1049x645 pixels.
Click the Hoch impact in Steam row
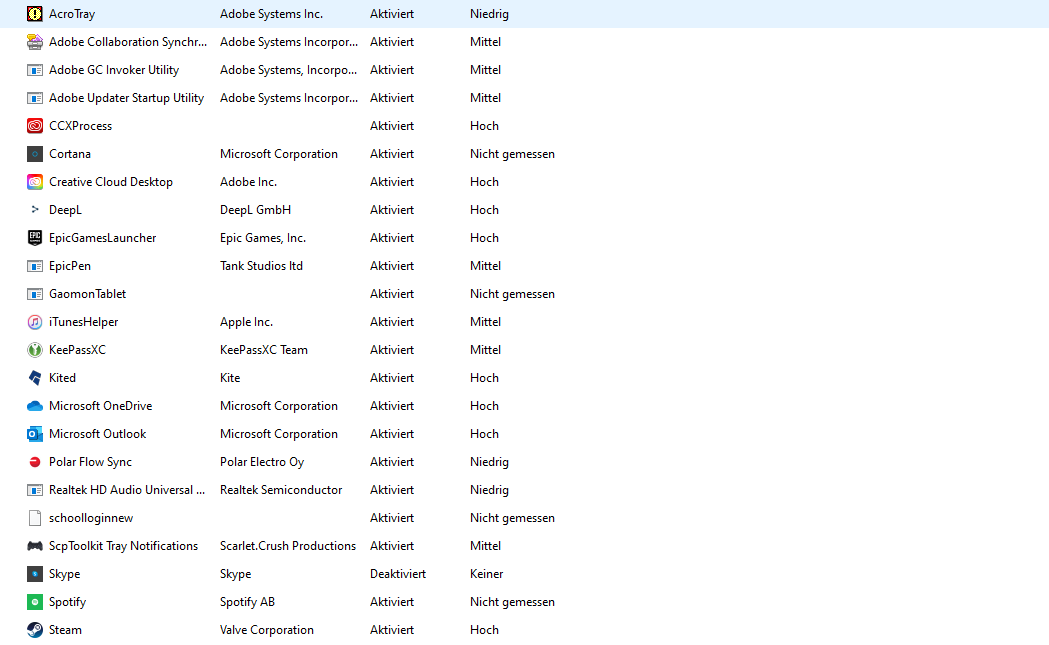coord(484,630)
